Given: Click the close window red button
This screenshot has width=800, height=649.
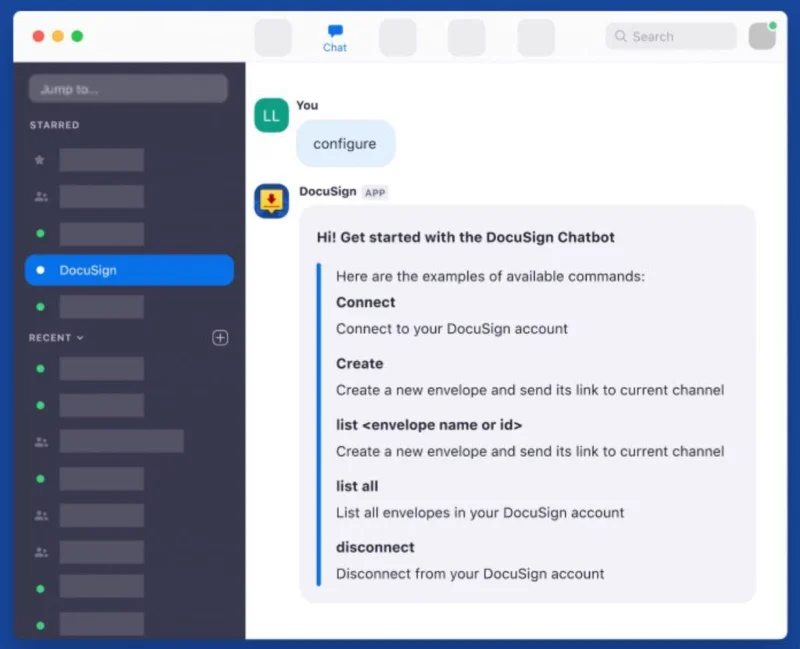Looking at the screenshot, I should pos(38,36).
